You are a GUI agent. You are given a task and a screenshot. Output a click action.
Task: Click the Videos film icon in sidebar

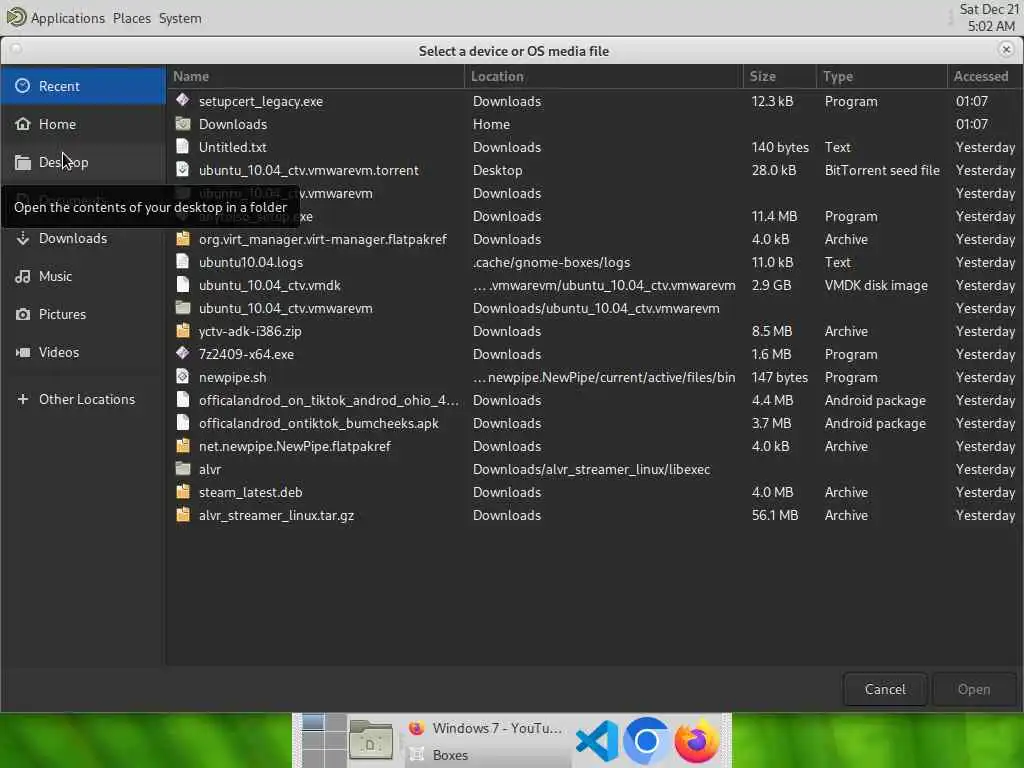(23, 352)
